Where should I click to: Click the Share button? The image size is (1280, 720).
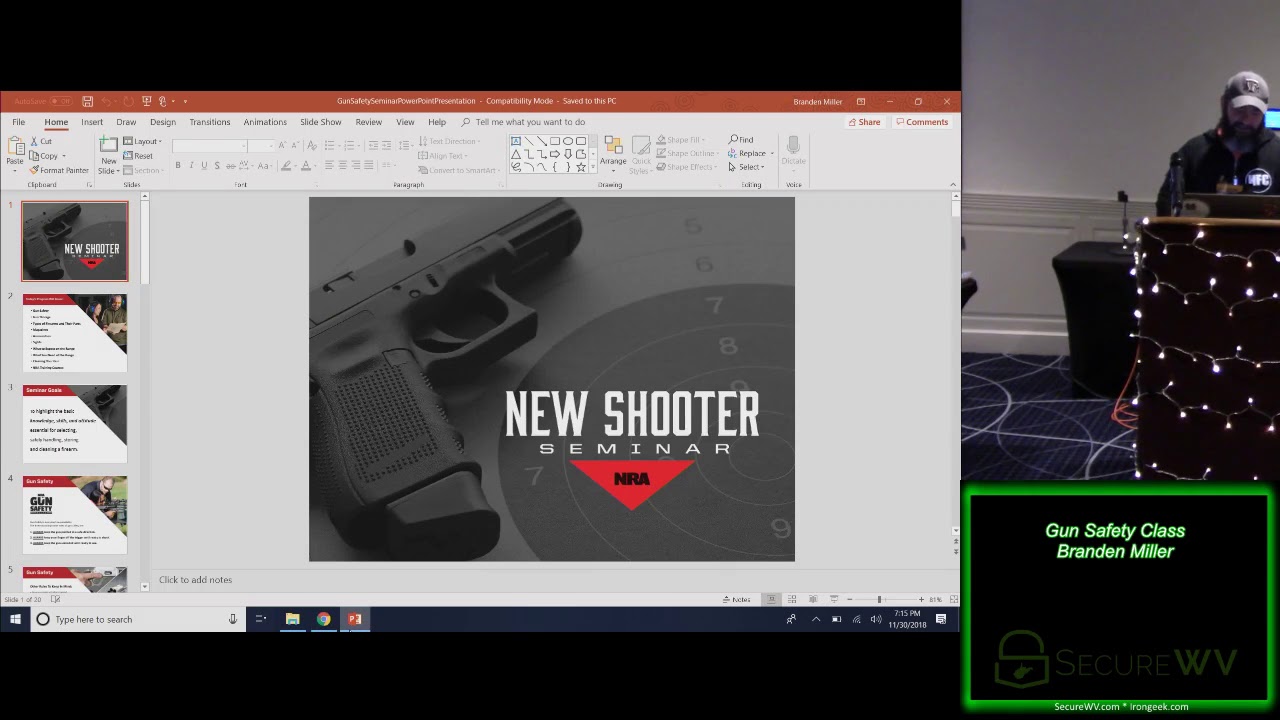(x=864, y=122)
